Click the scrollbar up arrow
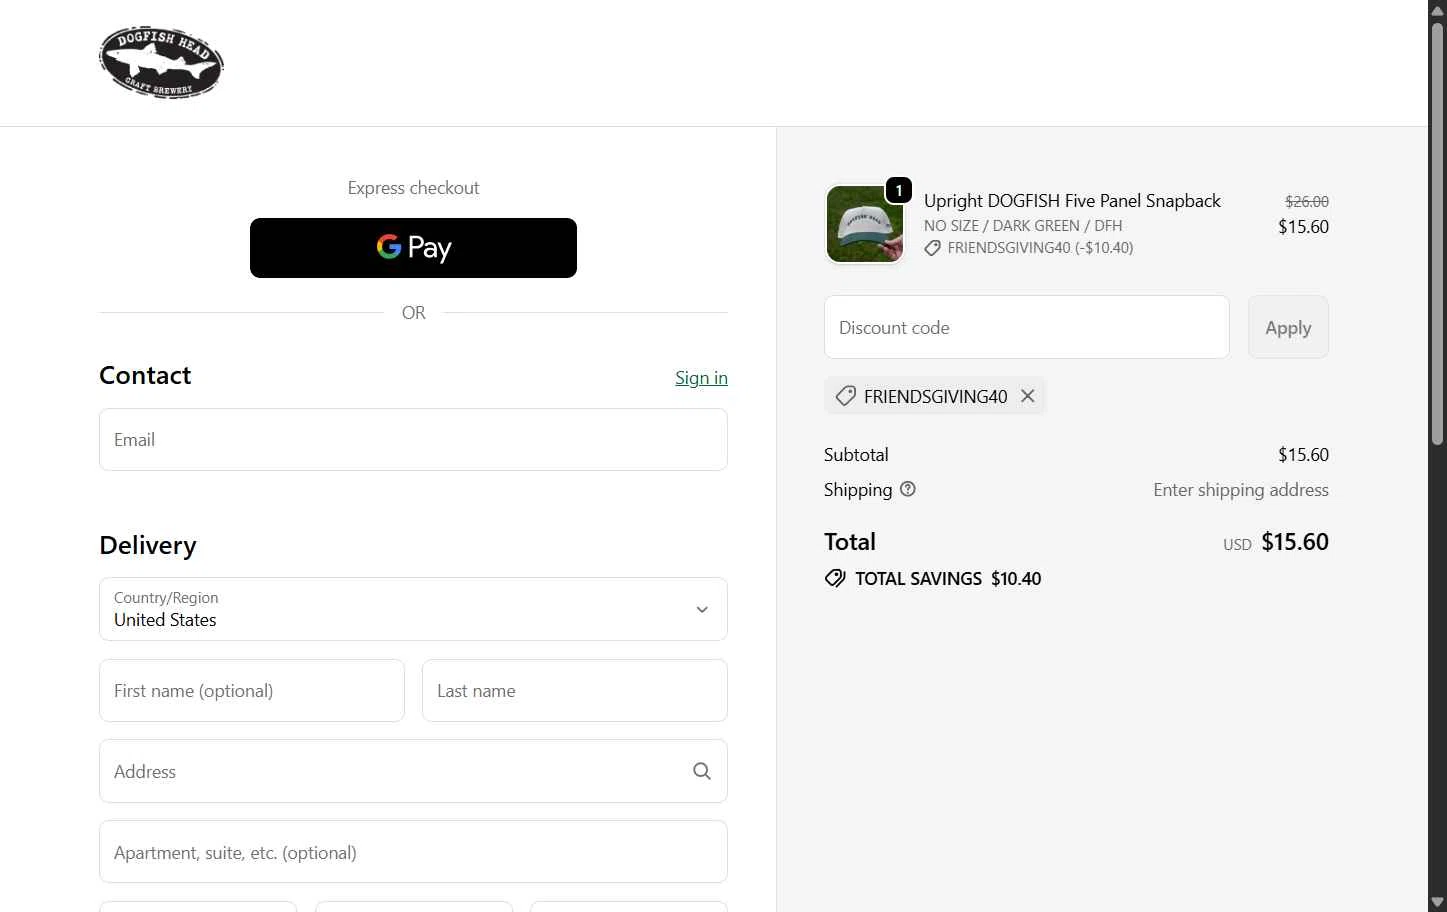 coord(1437,10)
